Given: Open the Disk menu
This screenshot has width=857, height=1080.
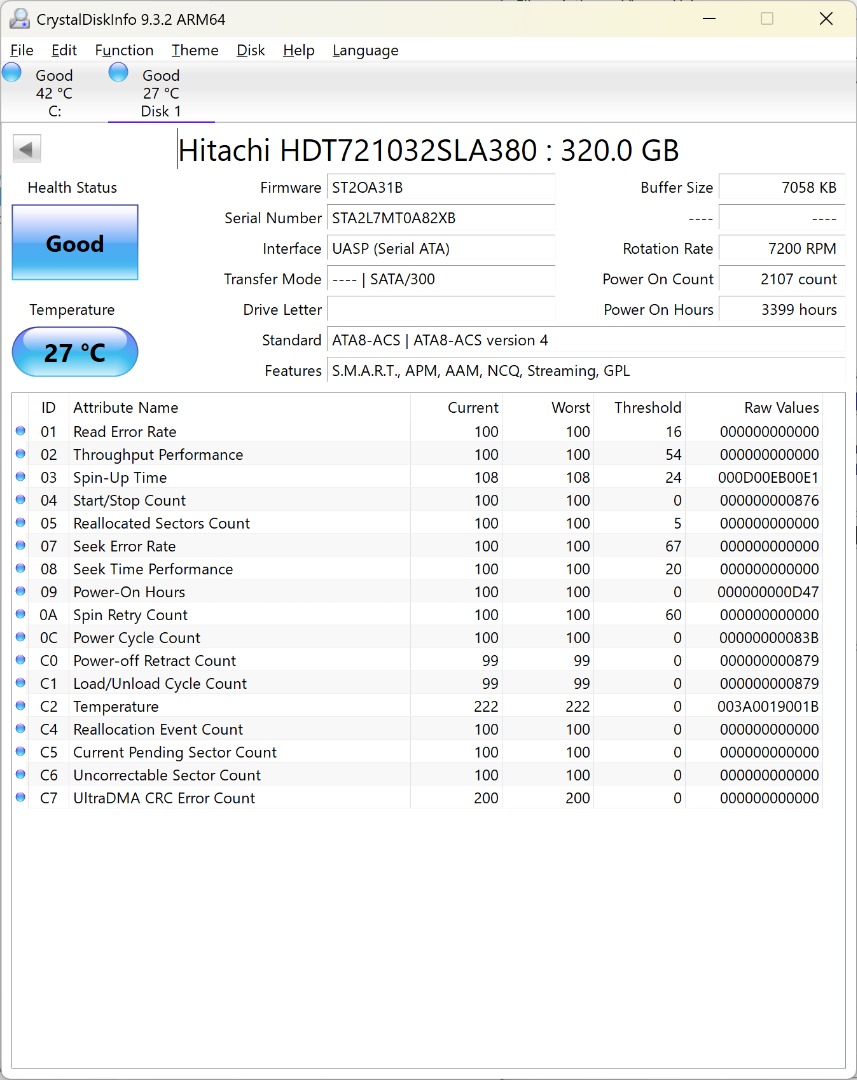Looking at the screenshot, I should point(250,50).
